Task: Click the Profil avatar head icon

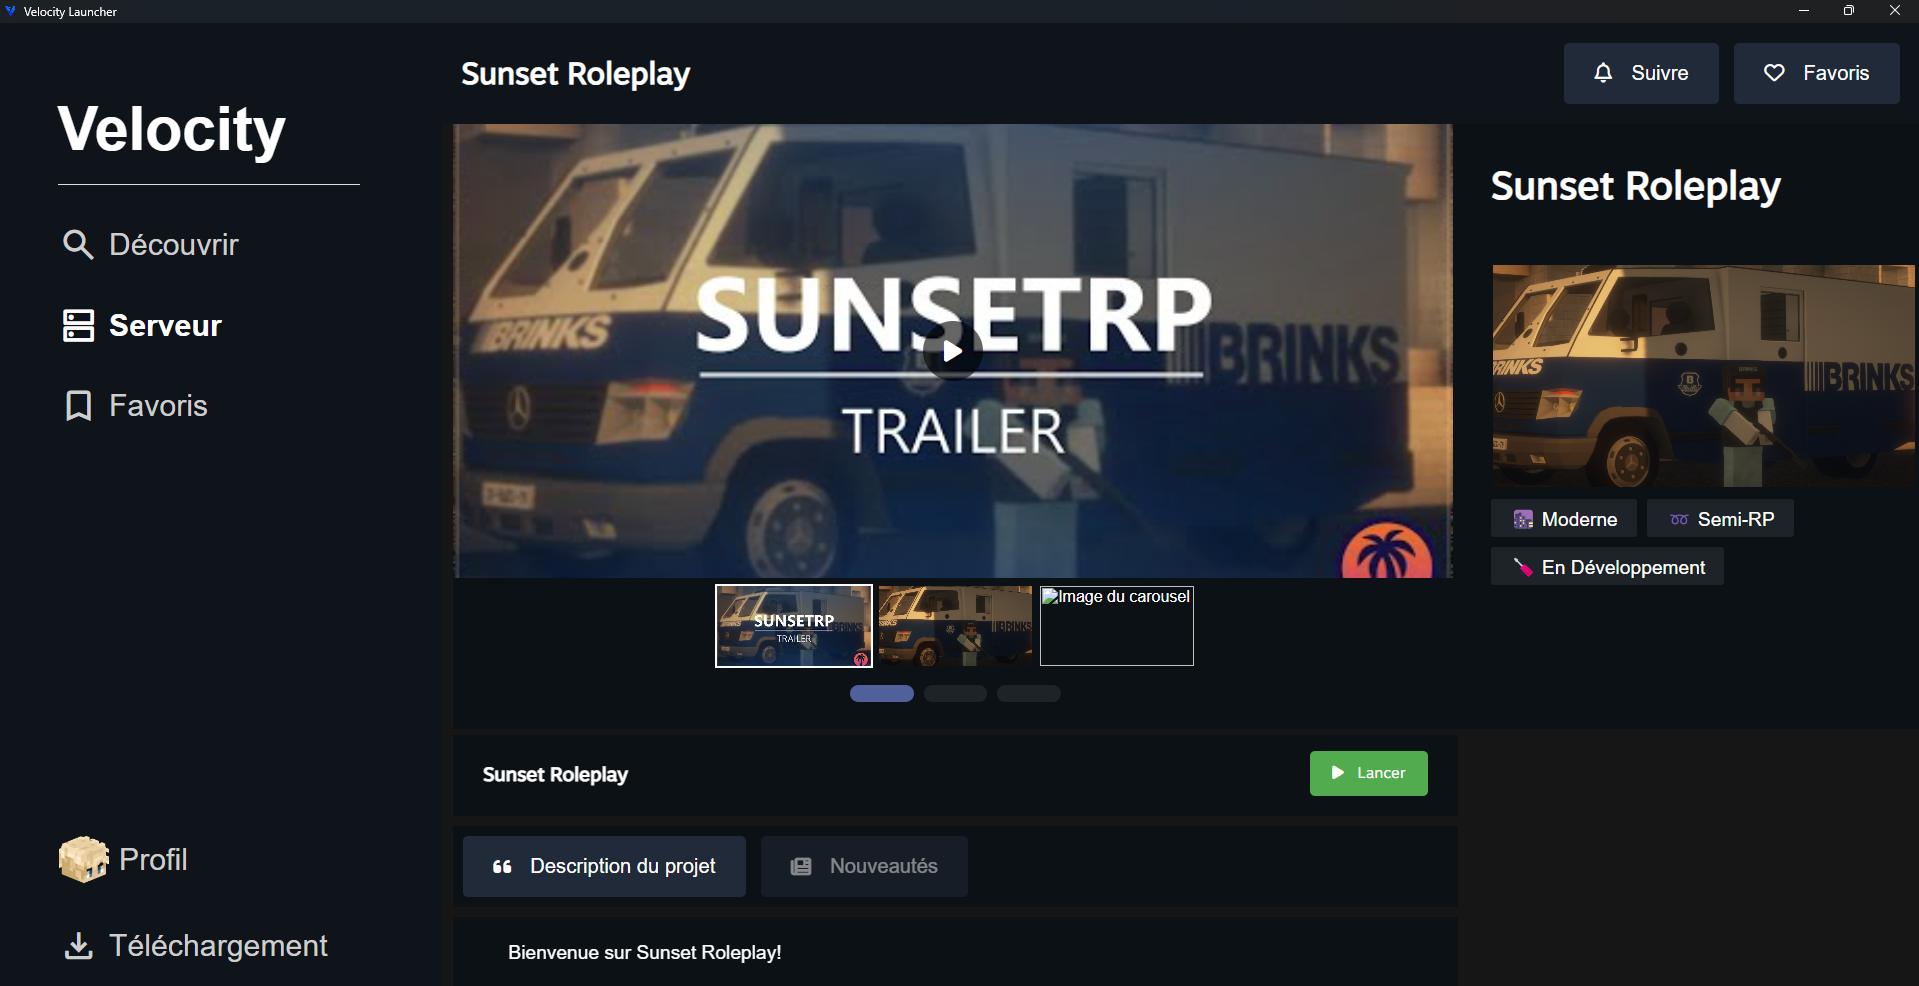Action: pos(83,859)
